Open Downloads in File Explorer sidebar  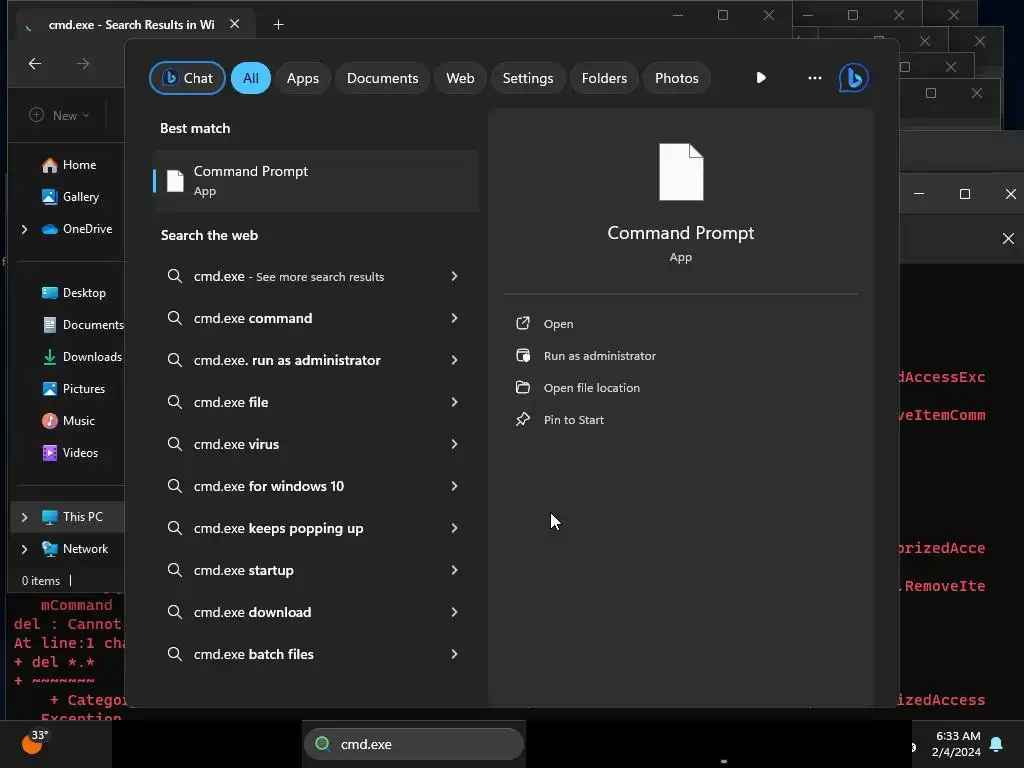pos(82,357)
